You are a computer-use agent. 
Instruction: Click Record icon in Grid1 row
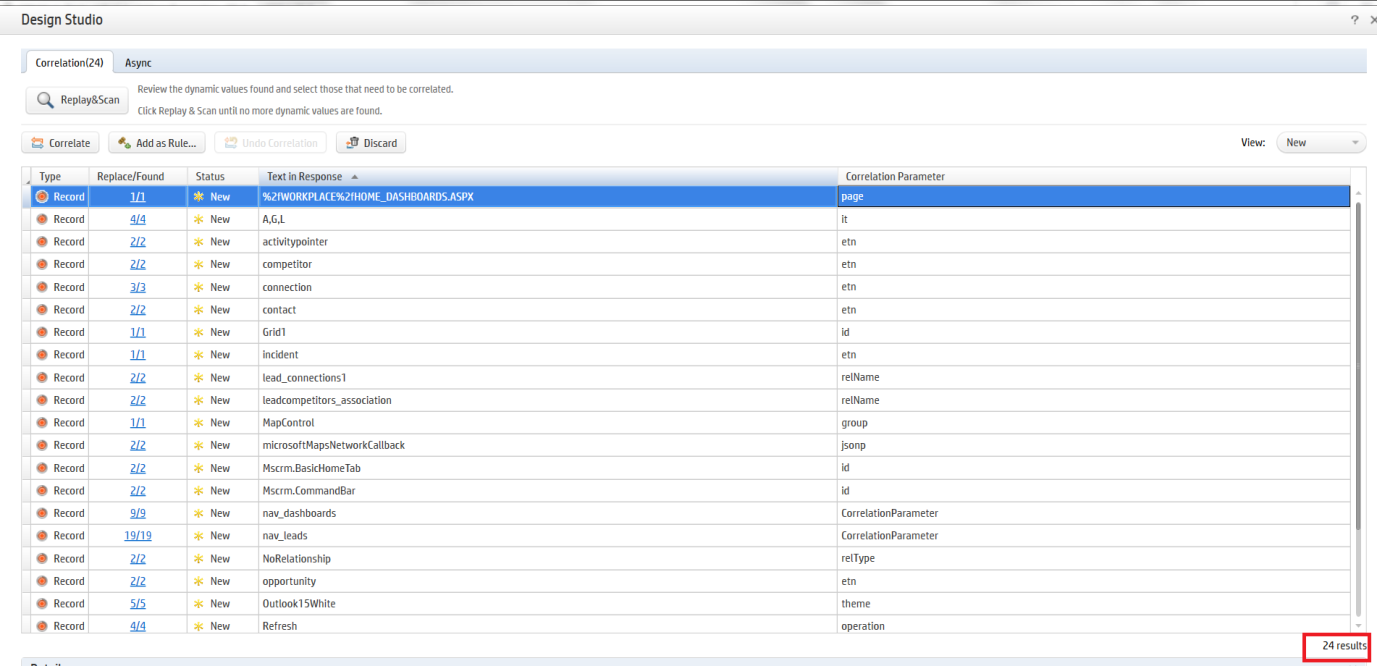42,332
